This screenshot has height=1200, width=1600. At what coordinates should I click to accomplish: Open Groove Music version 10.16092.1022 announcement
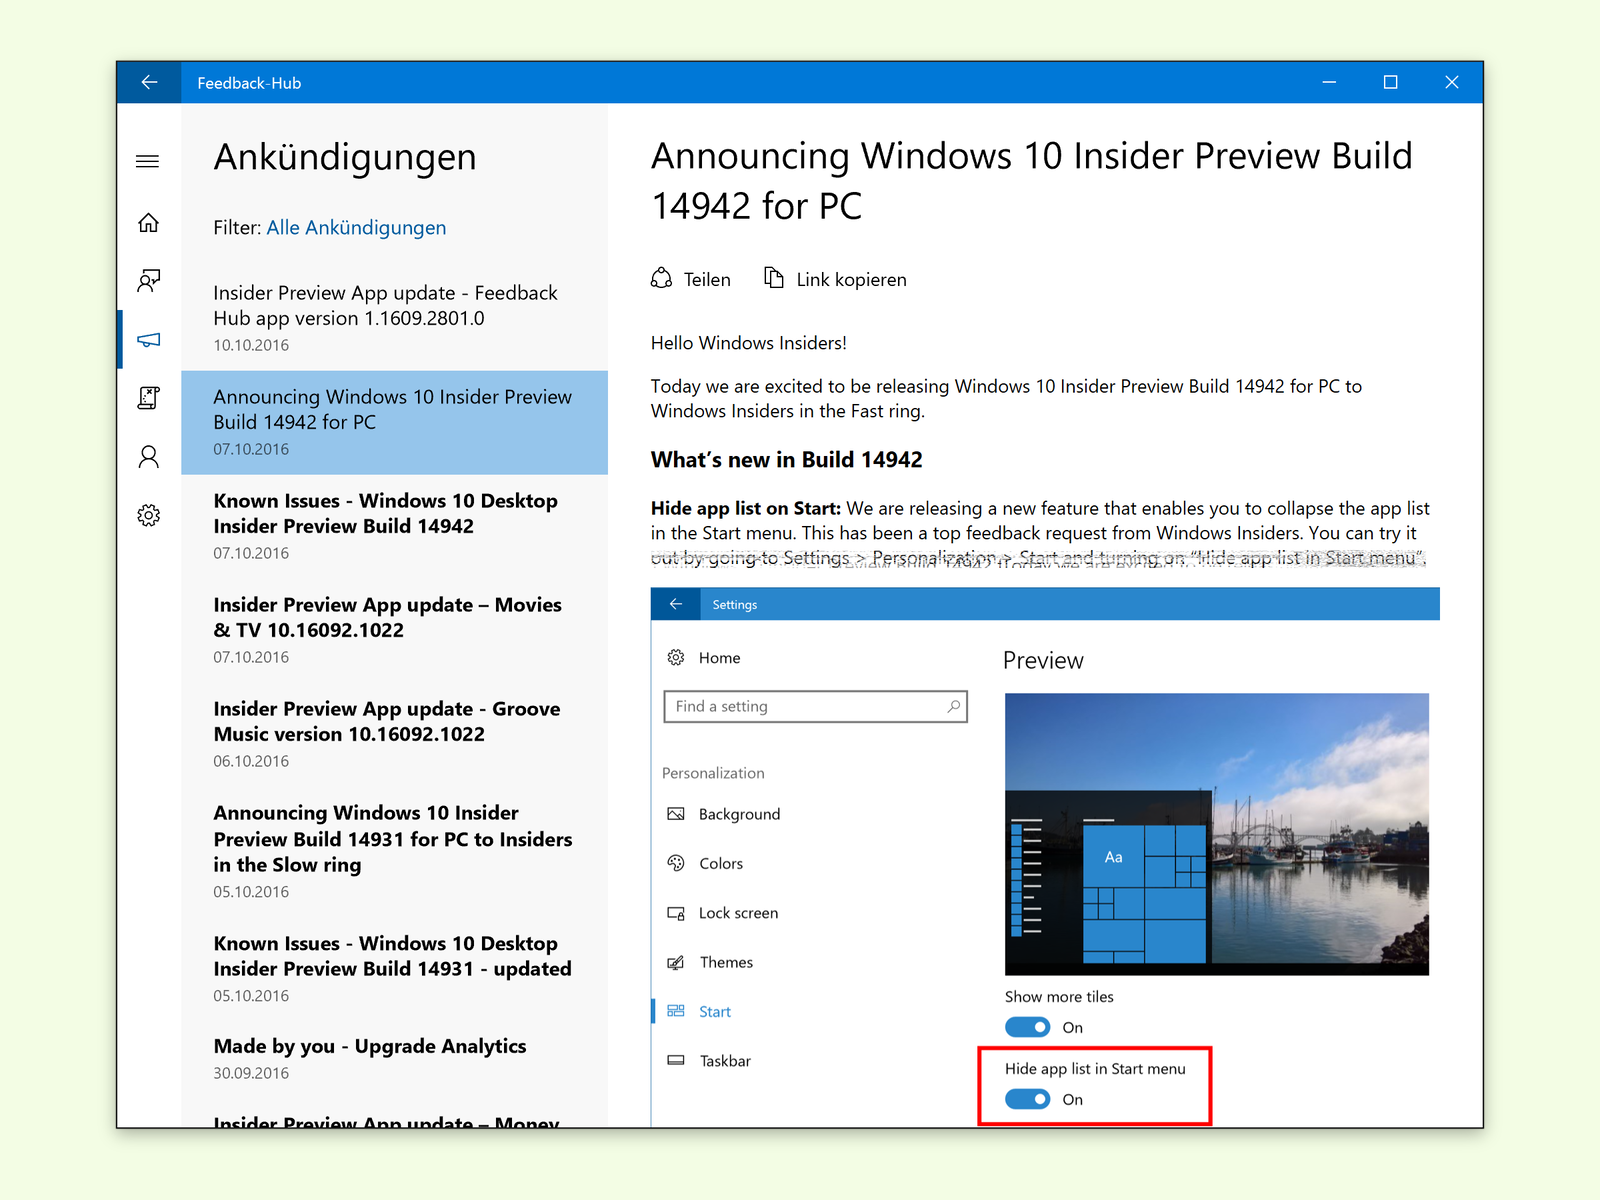point(394,734)
